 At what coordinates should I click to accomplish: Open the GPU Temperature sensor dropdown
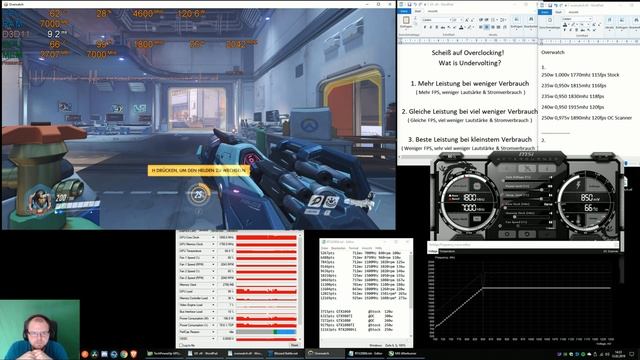[213, 251]
